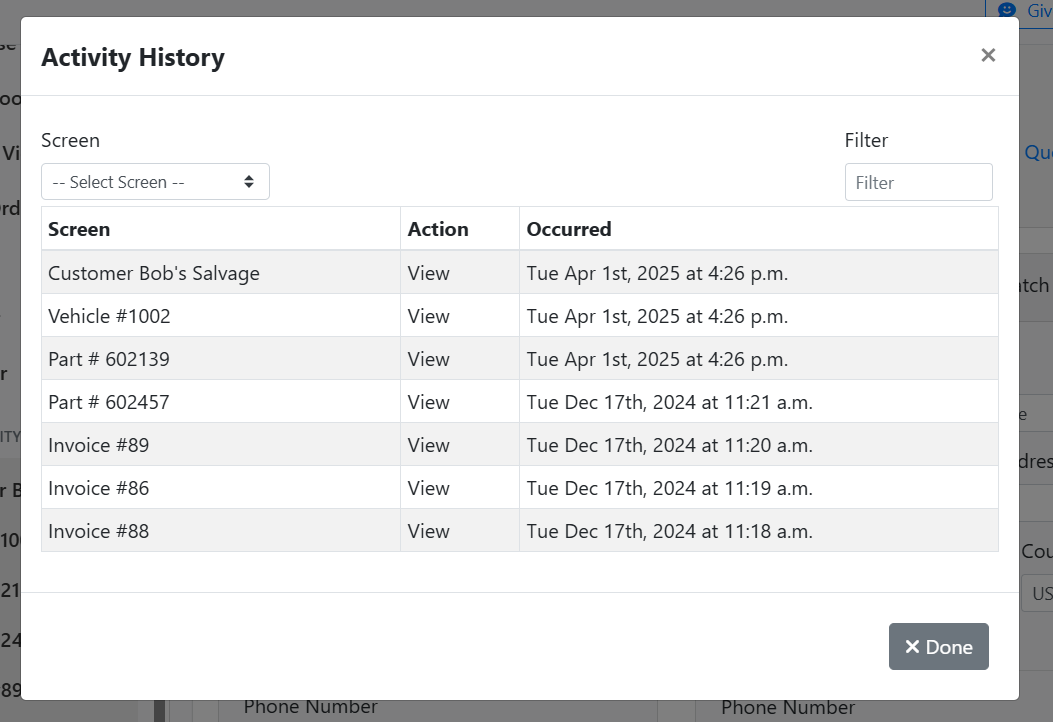
Task: Click the Screen column header in the table
Action: pos(79,229)
